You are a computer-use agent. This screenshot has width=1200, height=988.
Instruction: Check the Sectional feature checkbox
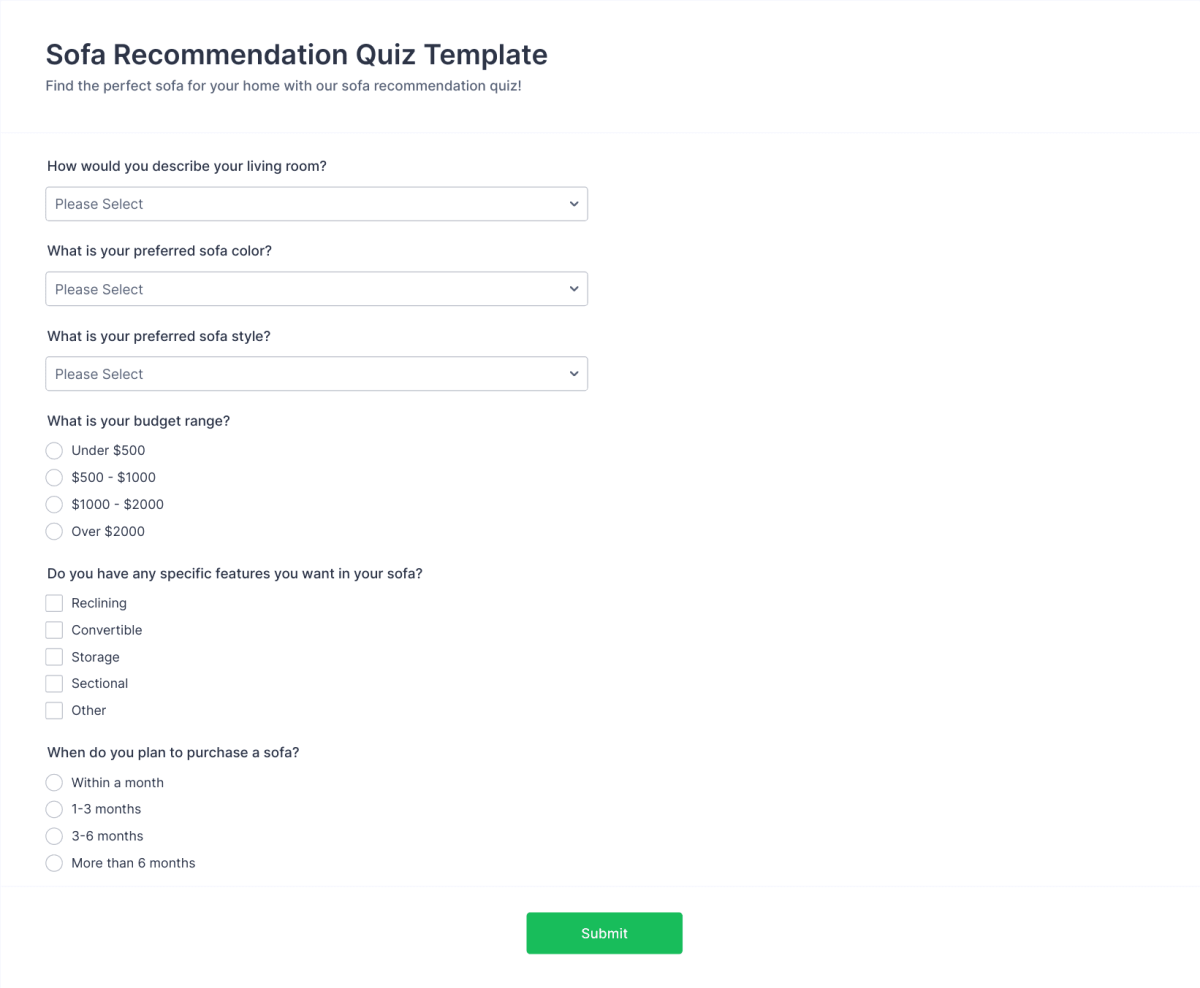tap(54, 683)
